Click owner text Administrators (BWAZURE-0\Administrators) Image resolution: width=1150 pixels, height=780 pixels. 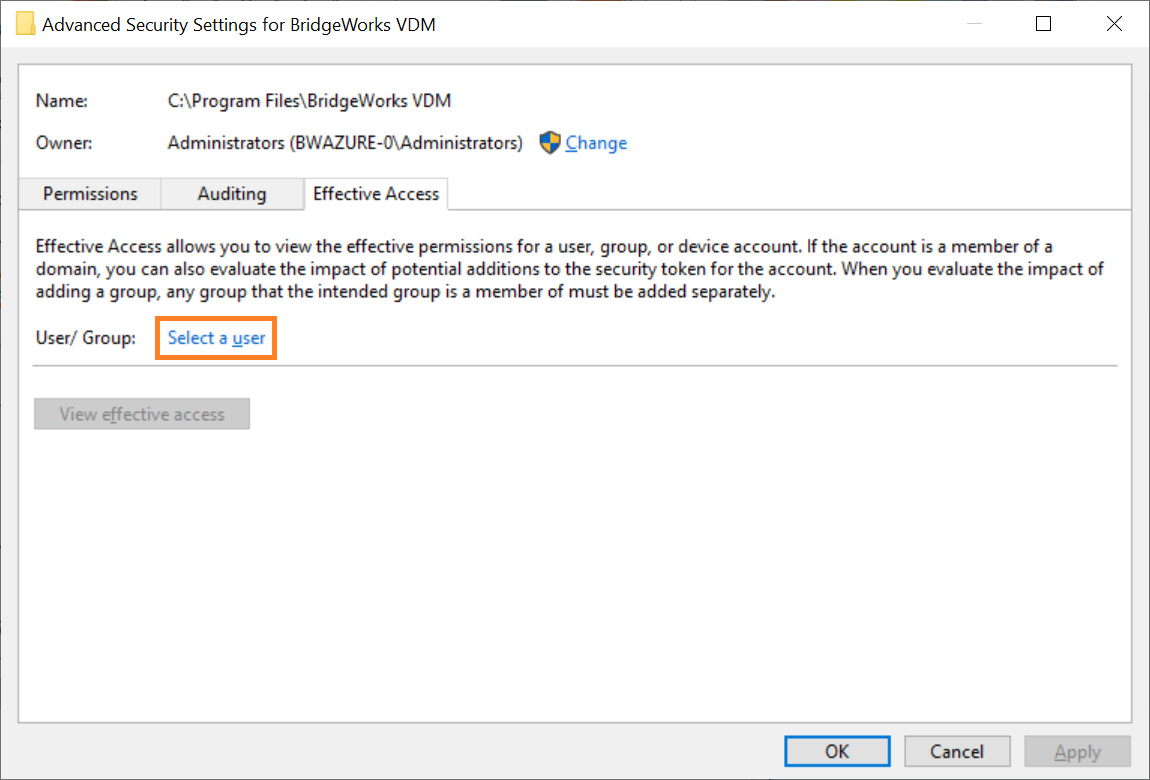(345, 143)
